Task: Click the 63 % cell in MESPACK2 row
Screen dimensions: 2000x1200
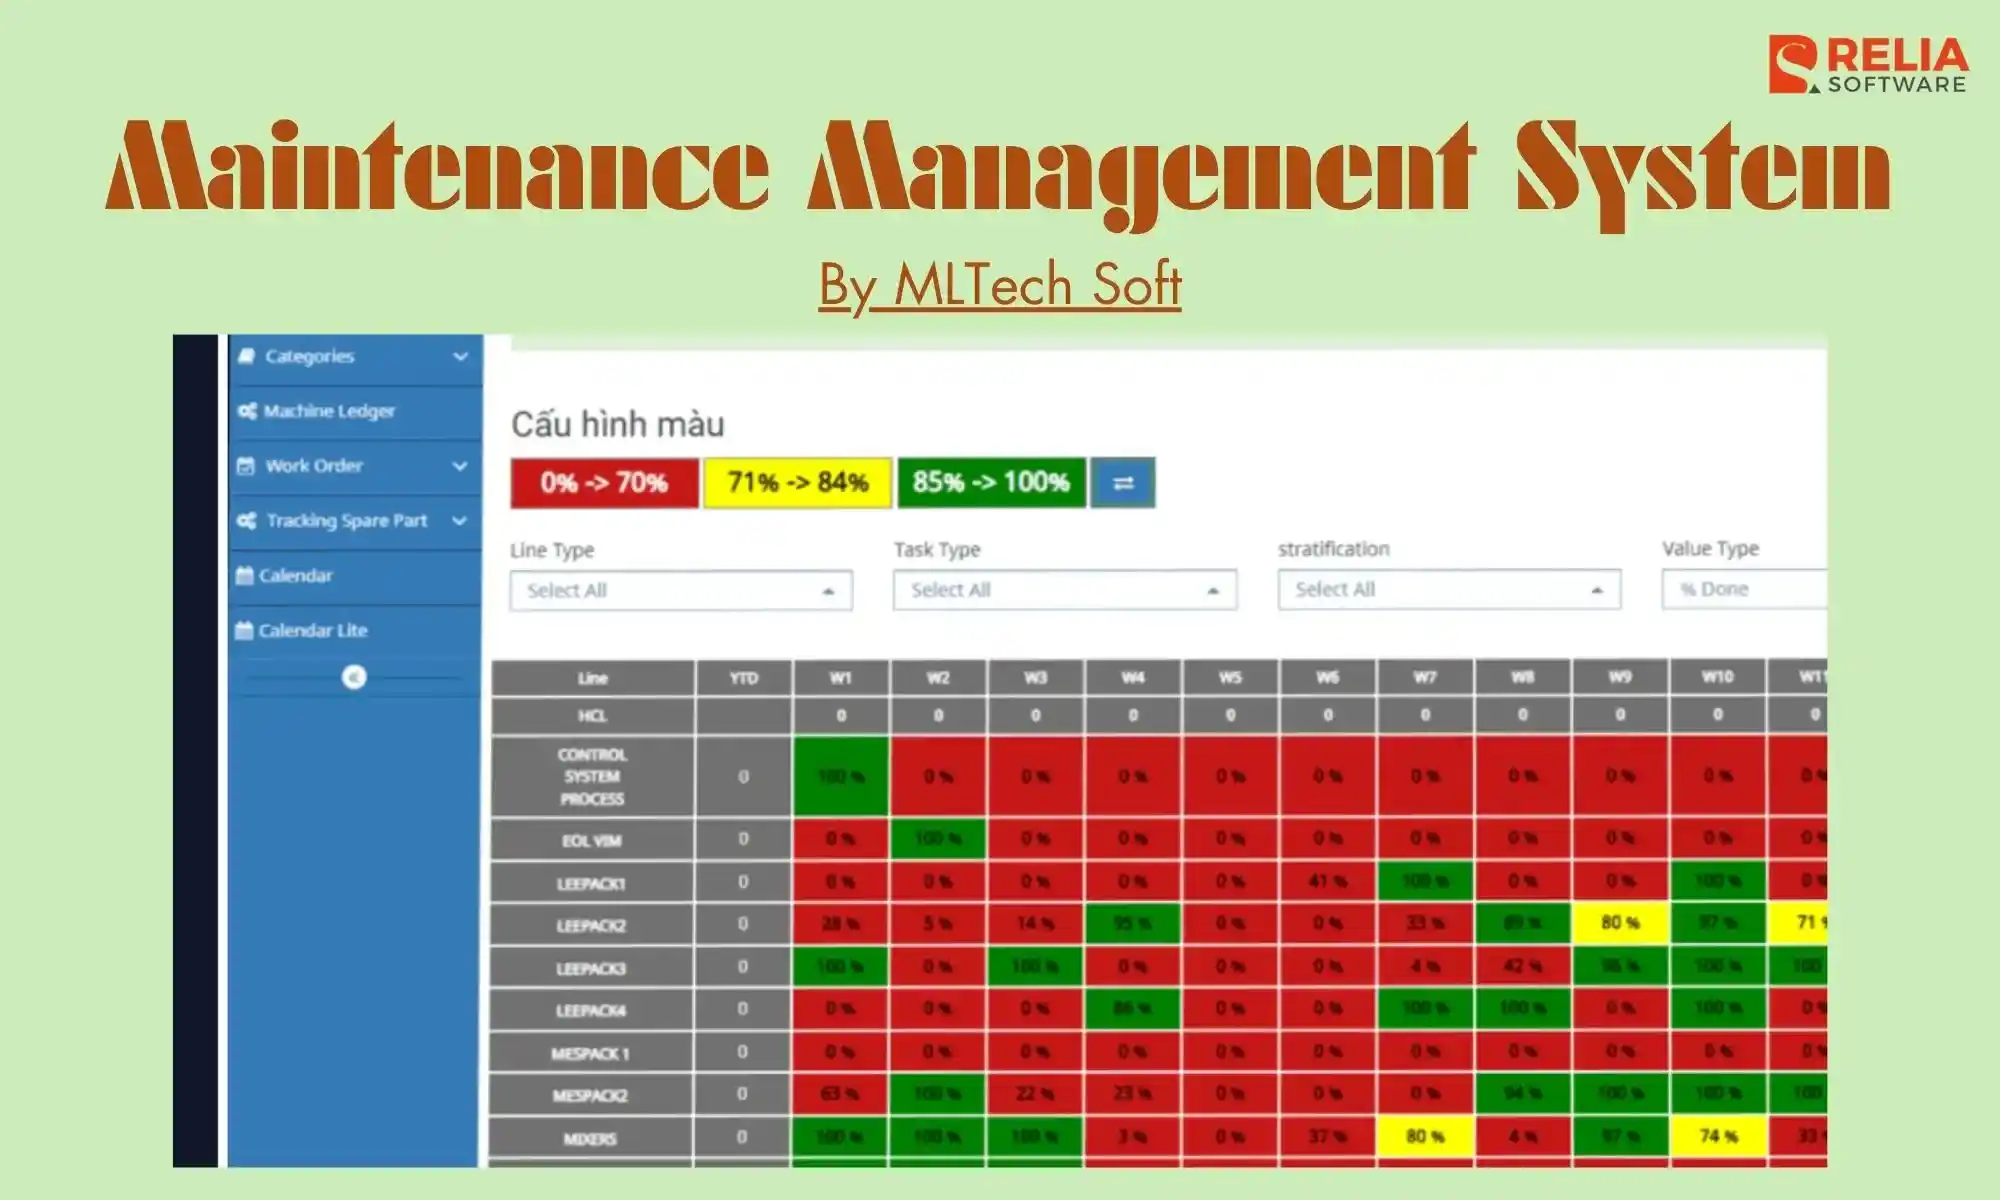Action: click(x=841, y=1094)
